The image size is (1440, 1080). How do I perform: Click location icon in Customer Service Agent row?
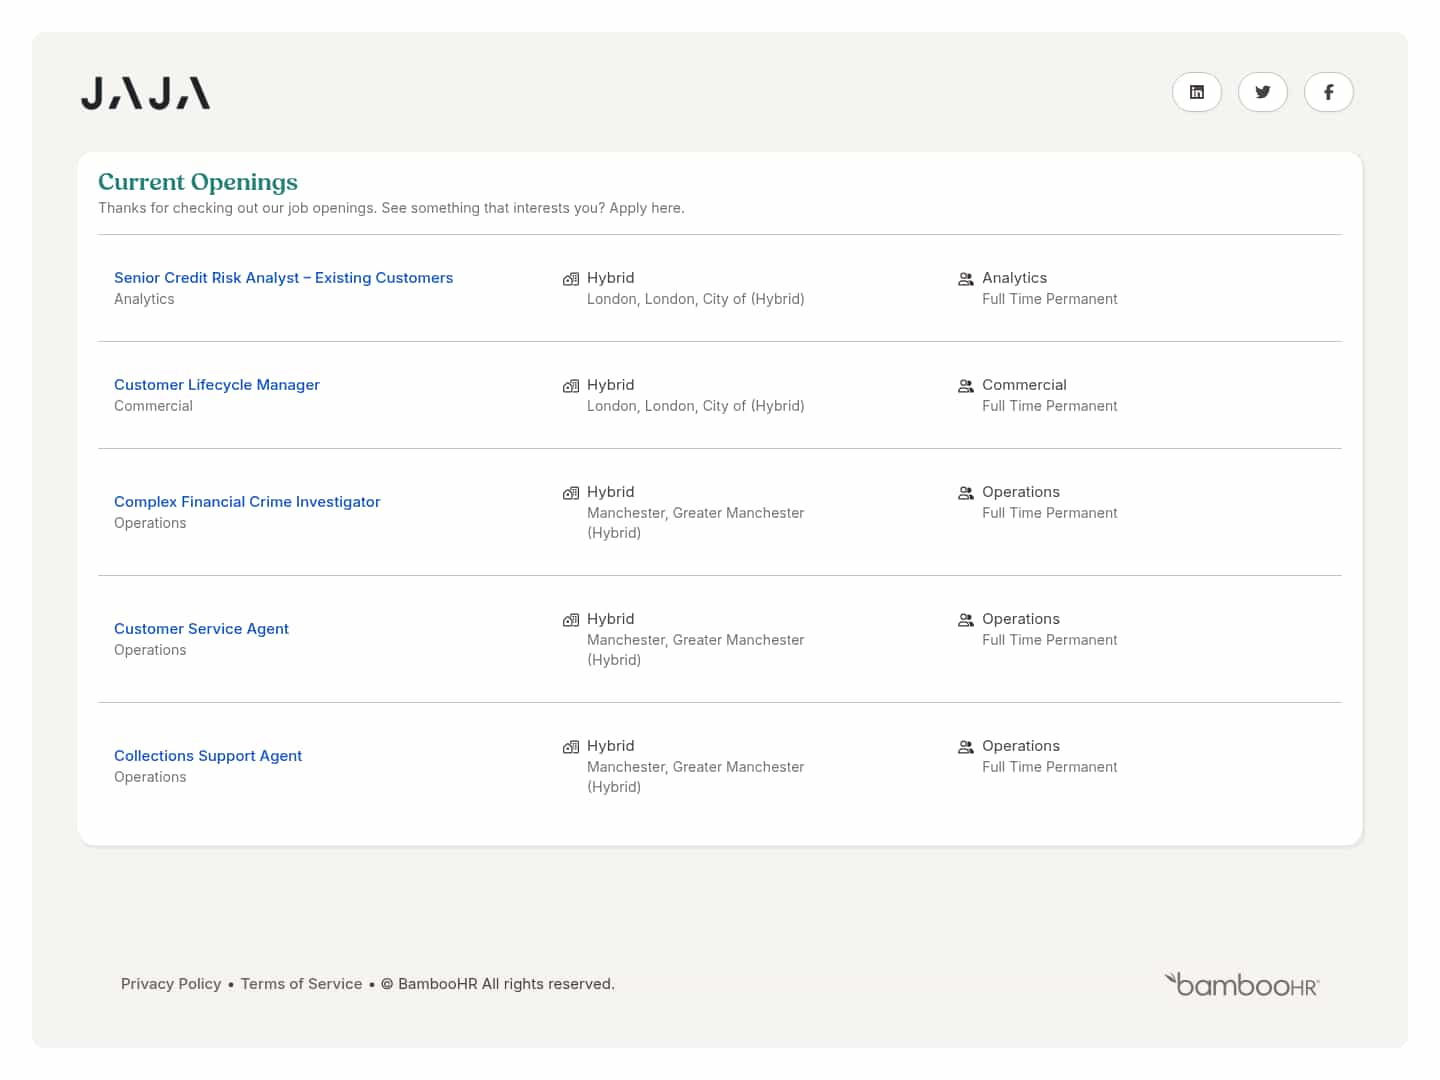(571, 620)
